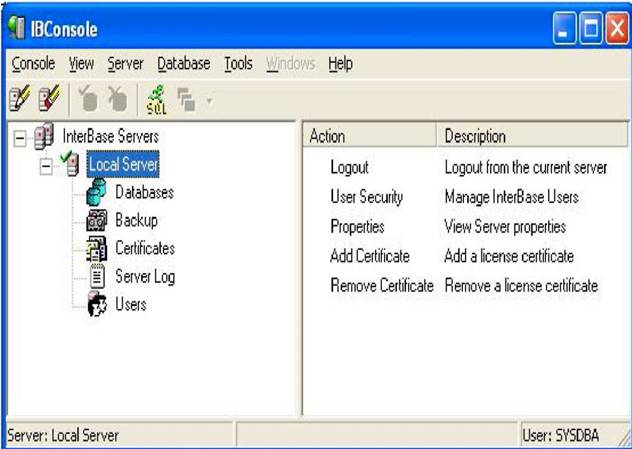Click the Remove Certificate action
632x449 pixels.
[382, 285]
